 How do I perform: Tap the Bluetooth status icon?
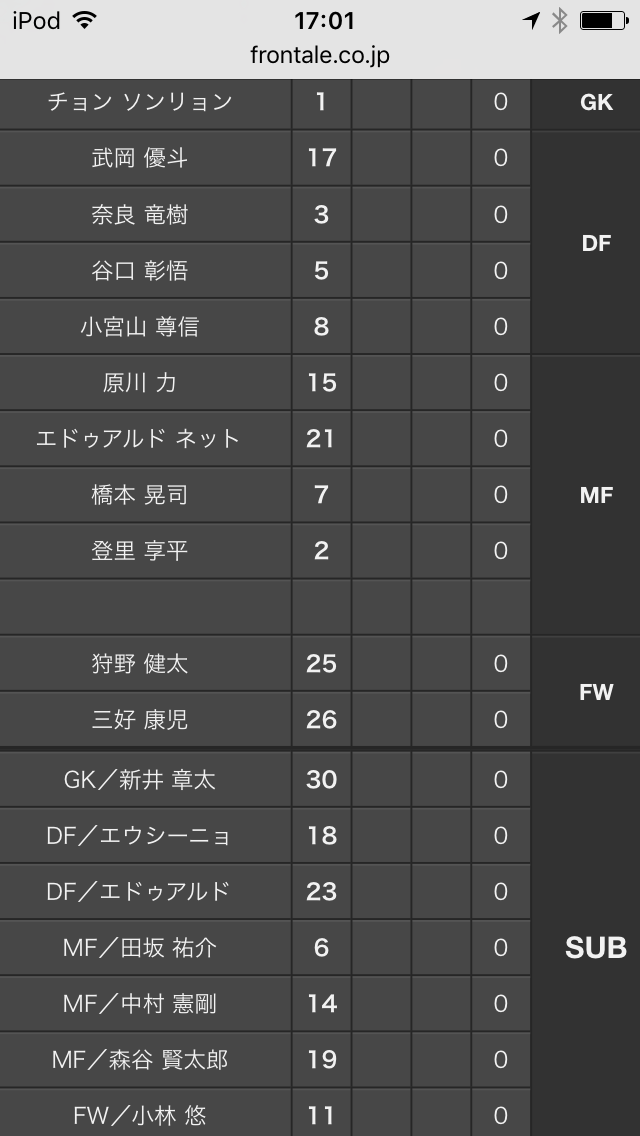tap(559, 20)
